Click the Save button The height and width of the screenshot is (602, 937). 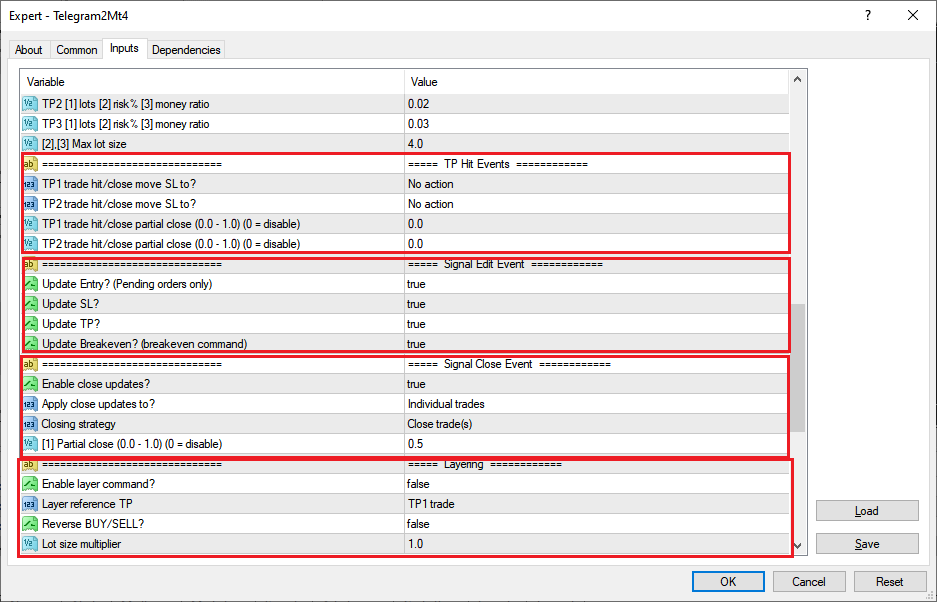point(866,544)
